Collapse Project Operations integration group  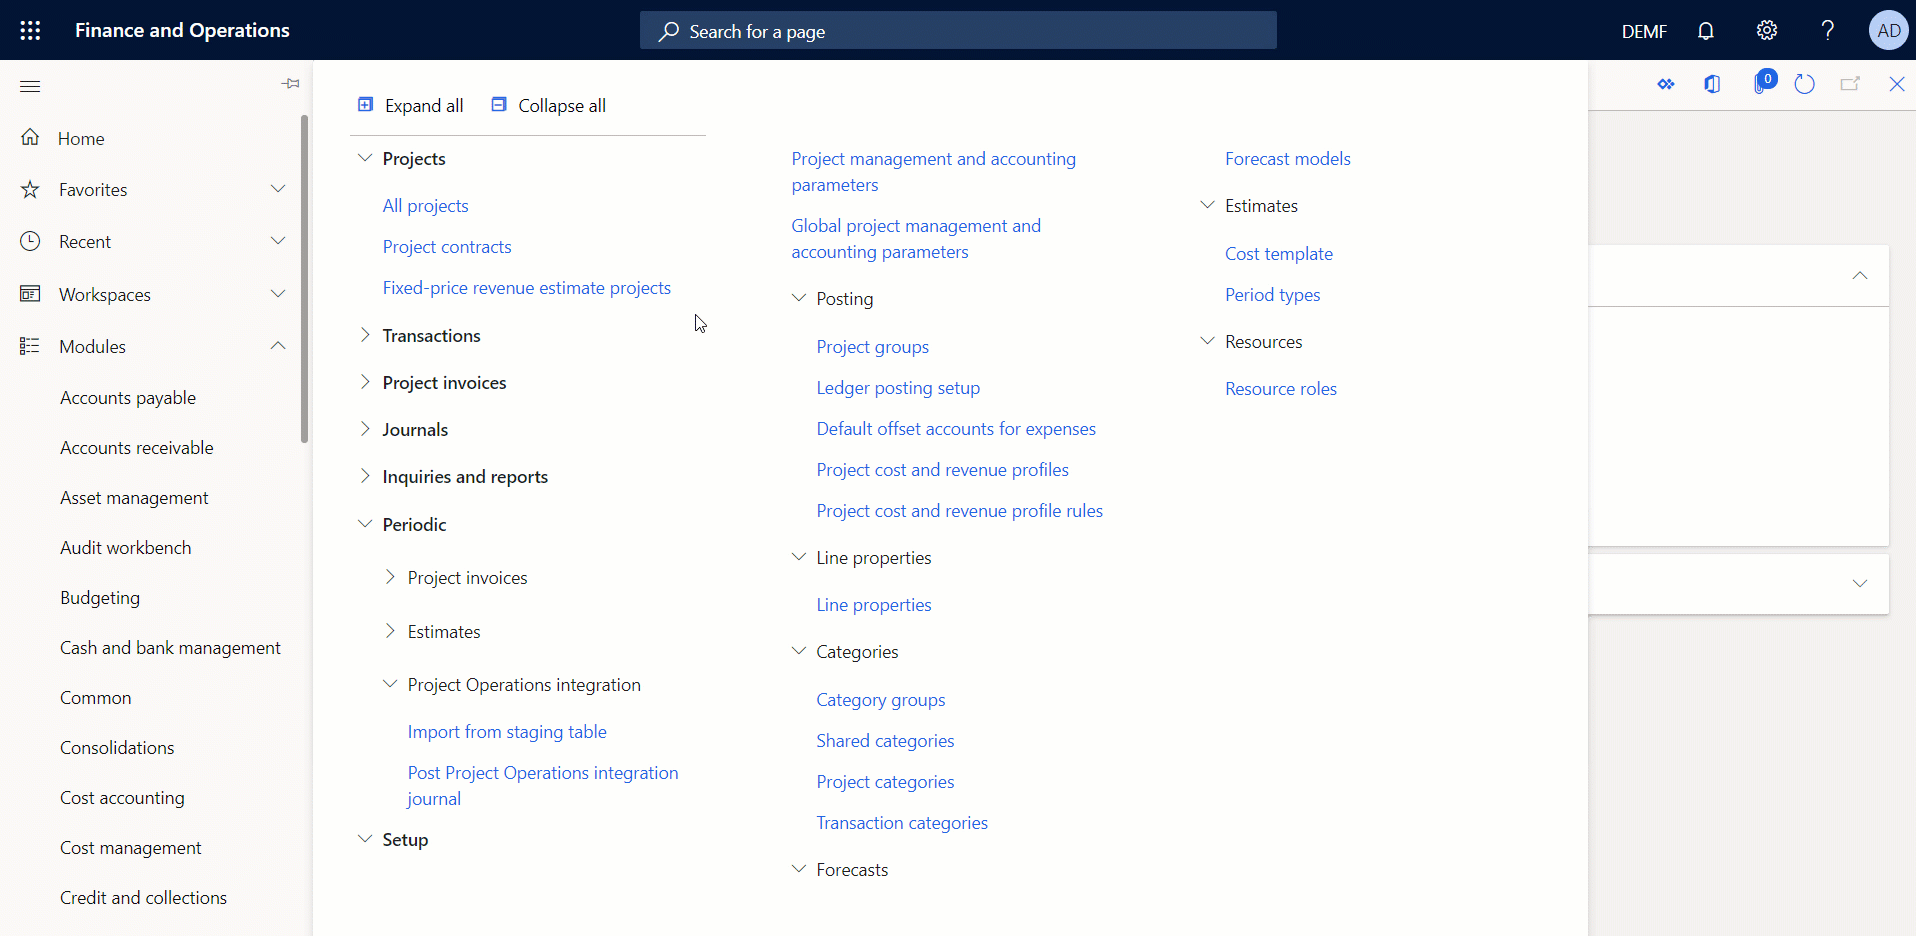click(390, 684)
